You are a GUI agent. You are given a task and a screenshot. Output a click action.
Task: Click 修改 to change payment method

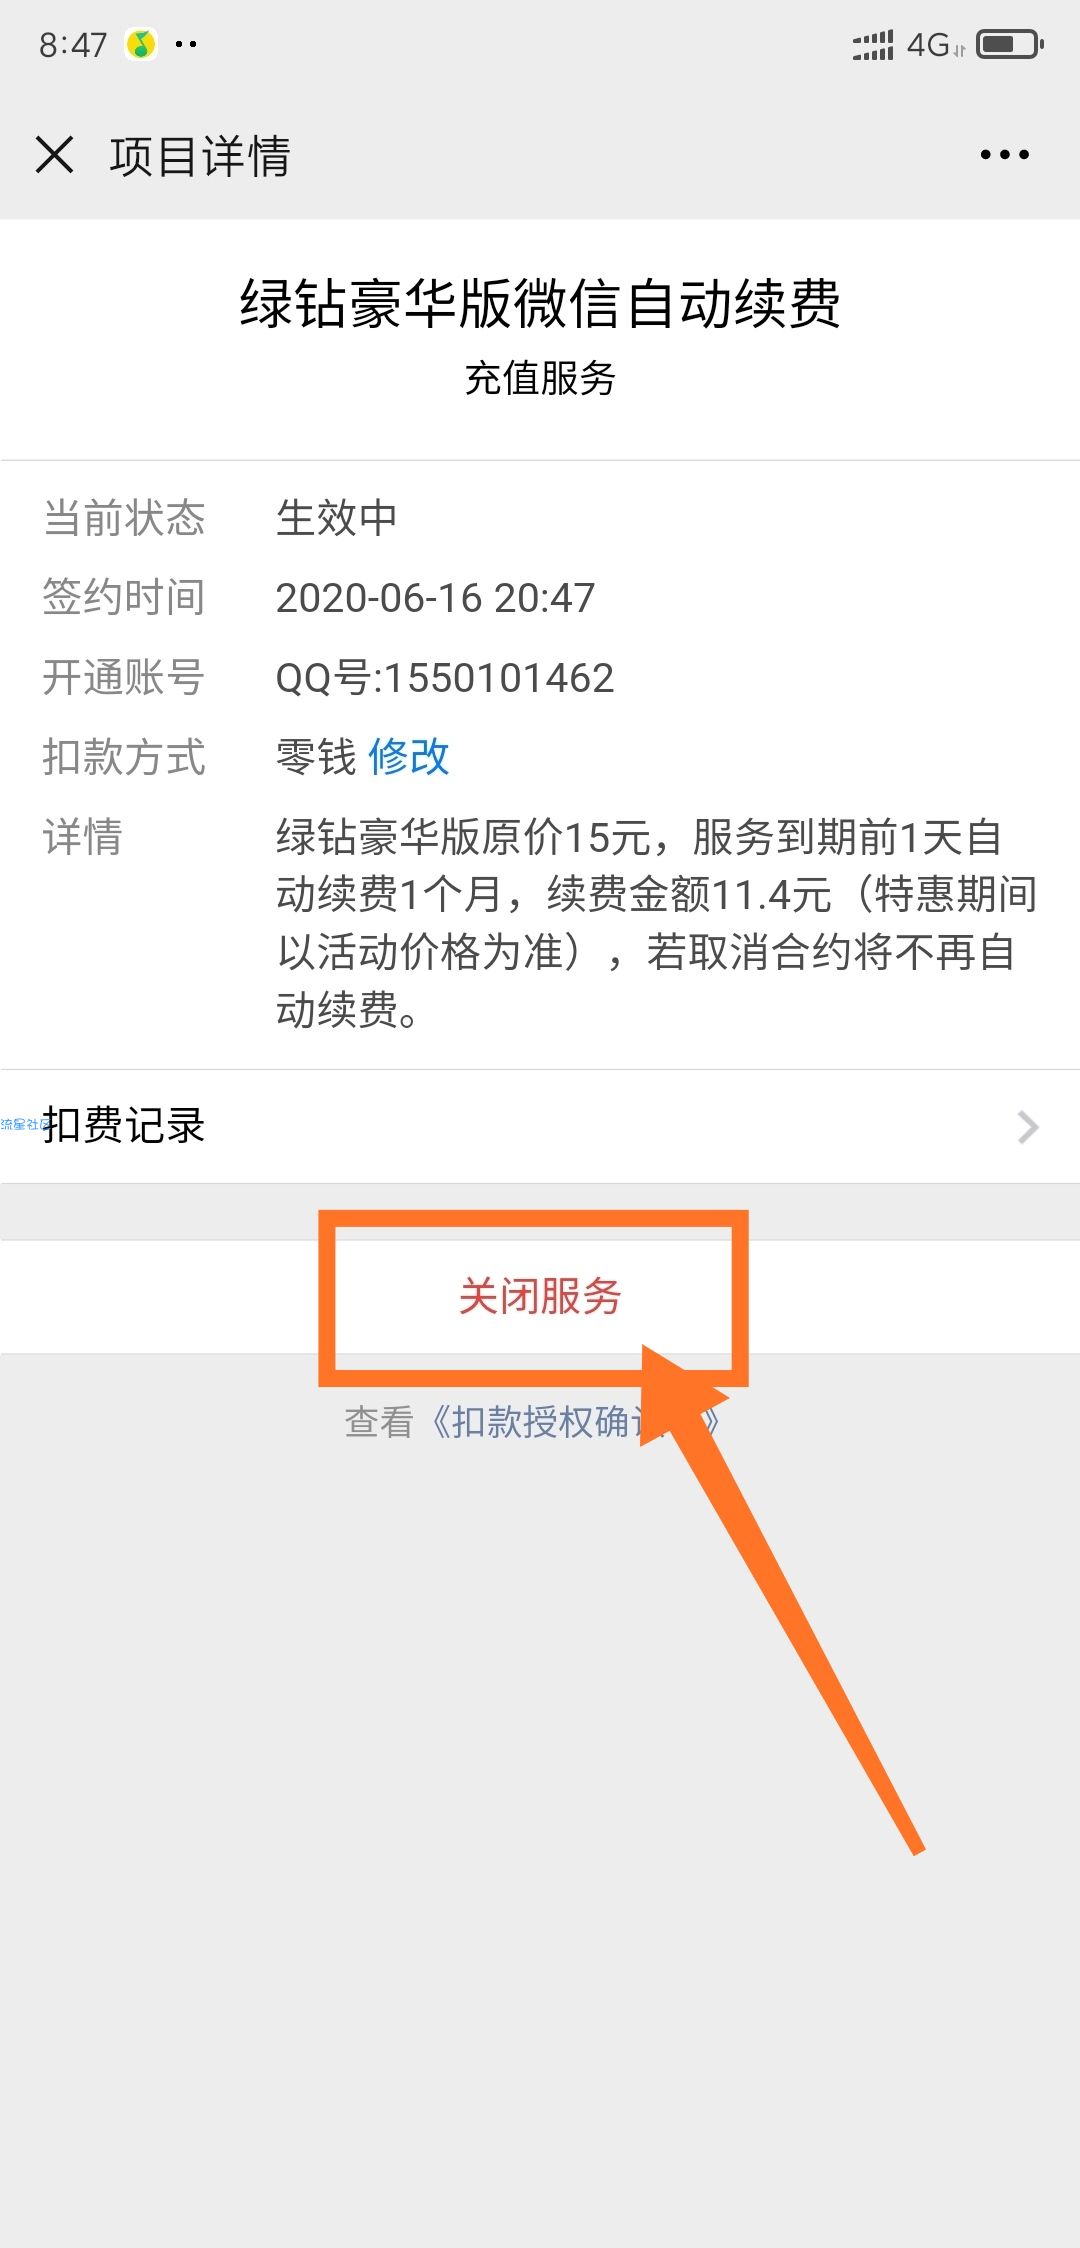[x=409, y=757]
